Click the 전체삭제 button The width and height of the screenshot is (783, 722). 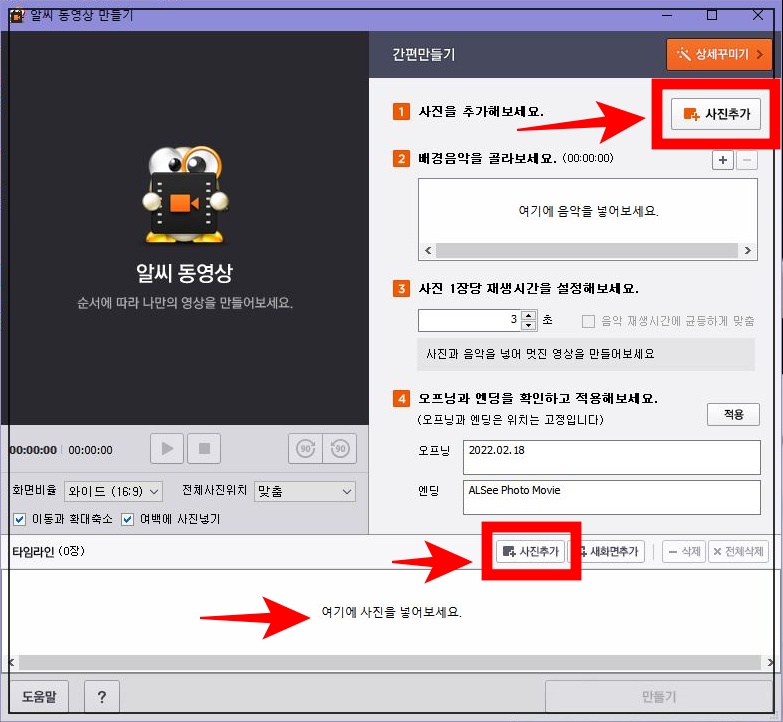point(738,551)
